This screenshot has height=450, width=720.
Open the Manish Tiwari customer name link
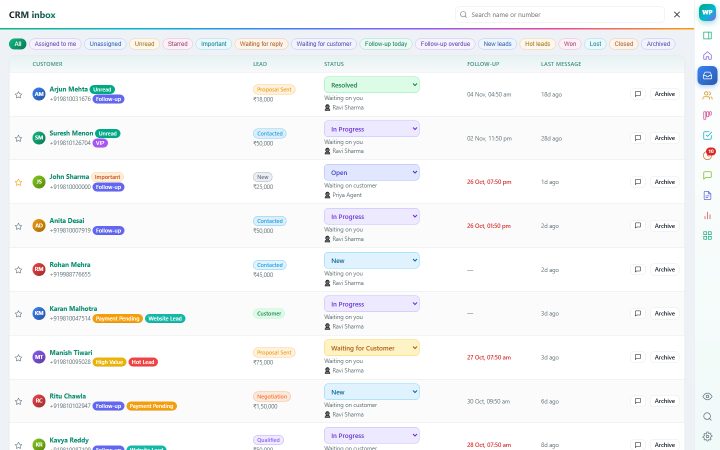click(71, 353)
